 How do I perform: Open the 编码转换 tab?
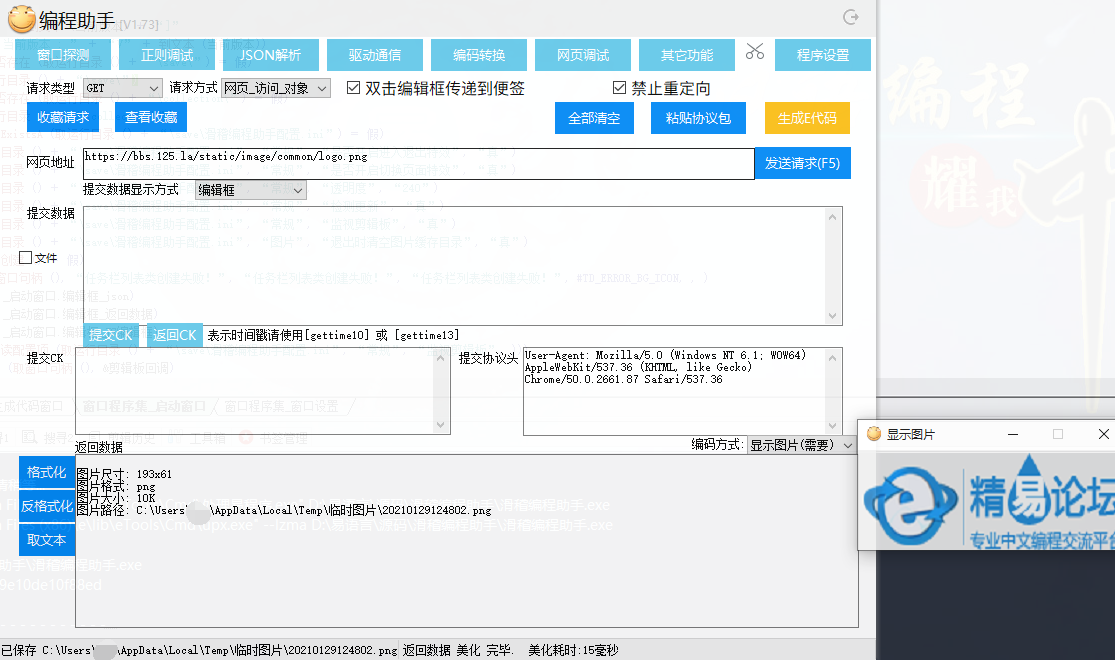(479, 55)
